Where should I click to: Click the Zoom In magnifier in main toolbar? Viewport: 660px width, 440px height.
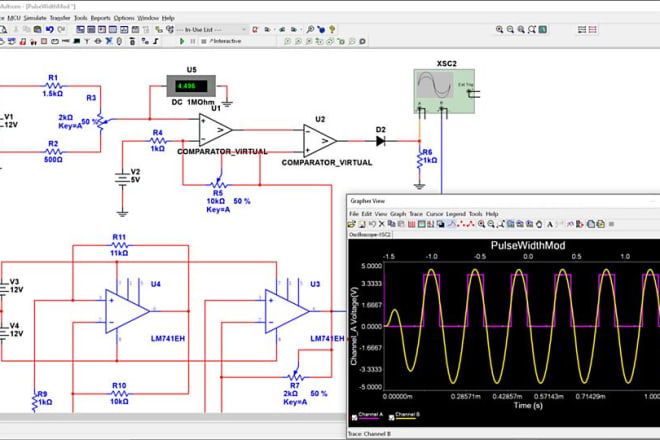pos(499,29)
